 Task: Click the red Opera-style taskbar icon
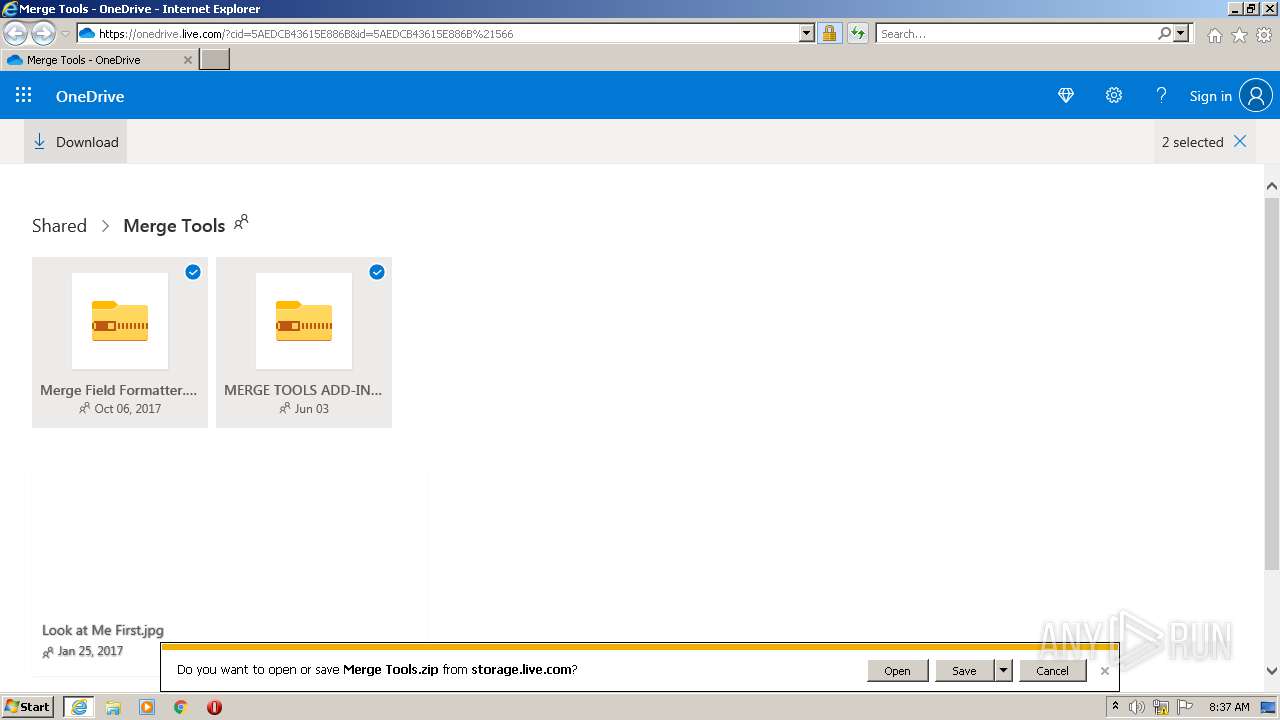tap(214, 707)
